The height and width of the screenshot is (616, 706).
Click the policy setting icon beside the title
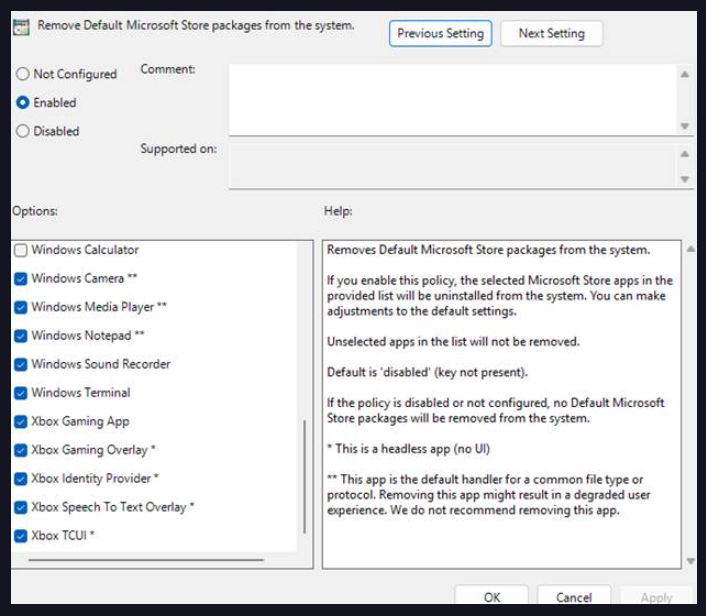point(21,27)
